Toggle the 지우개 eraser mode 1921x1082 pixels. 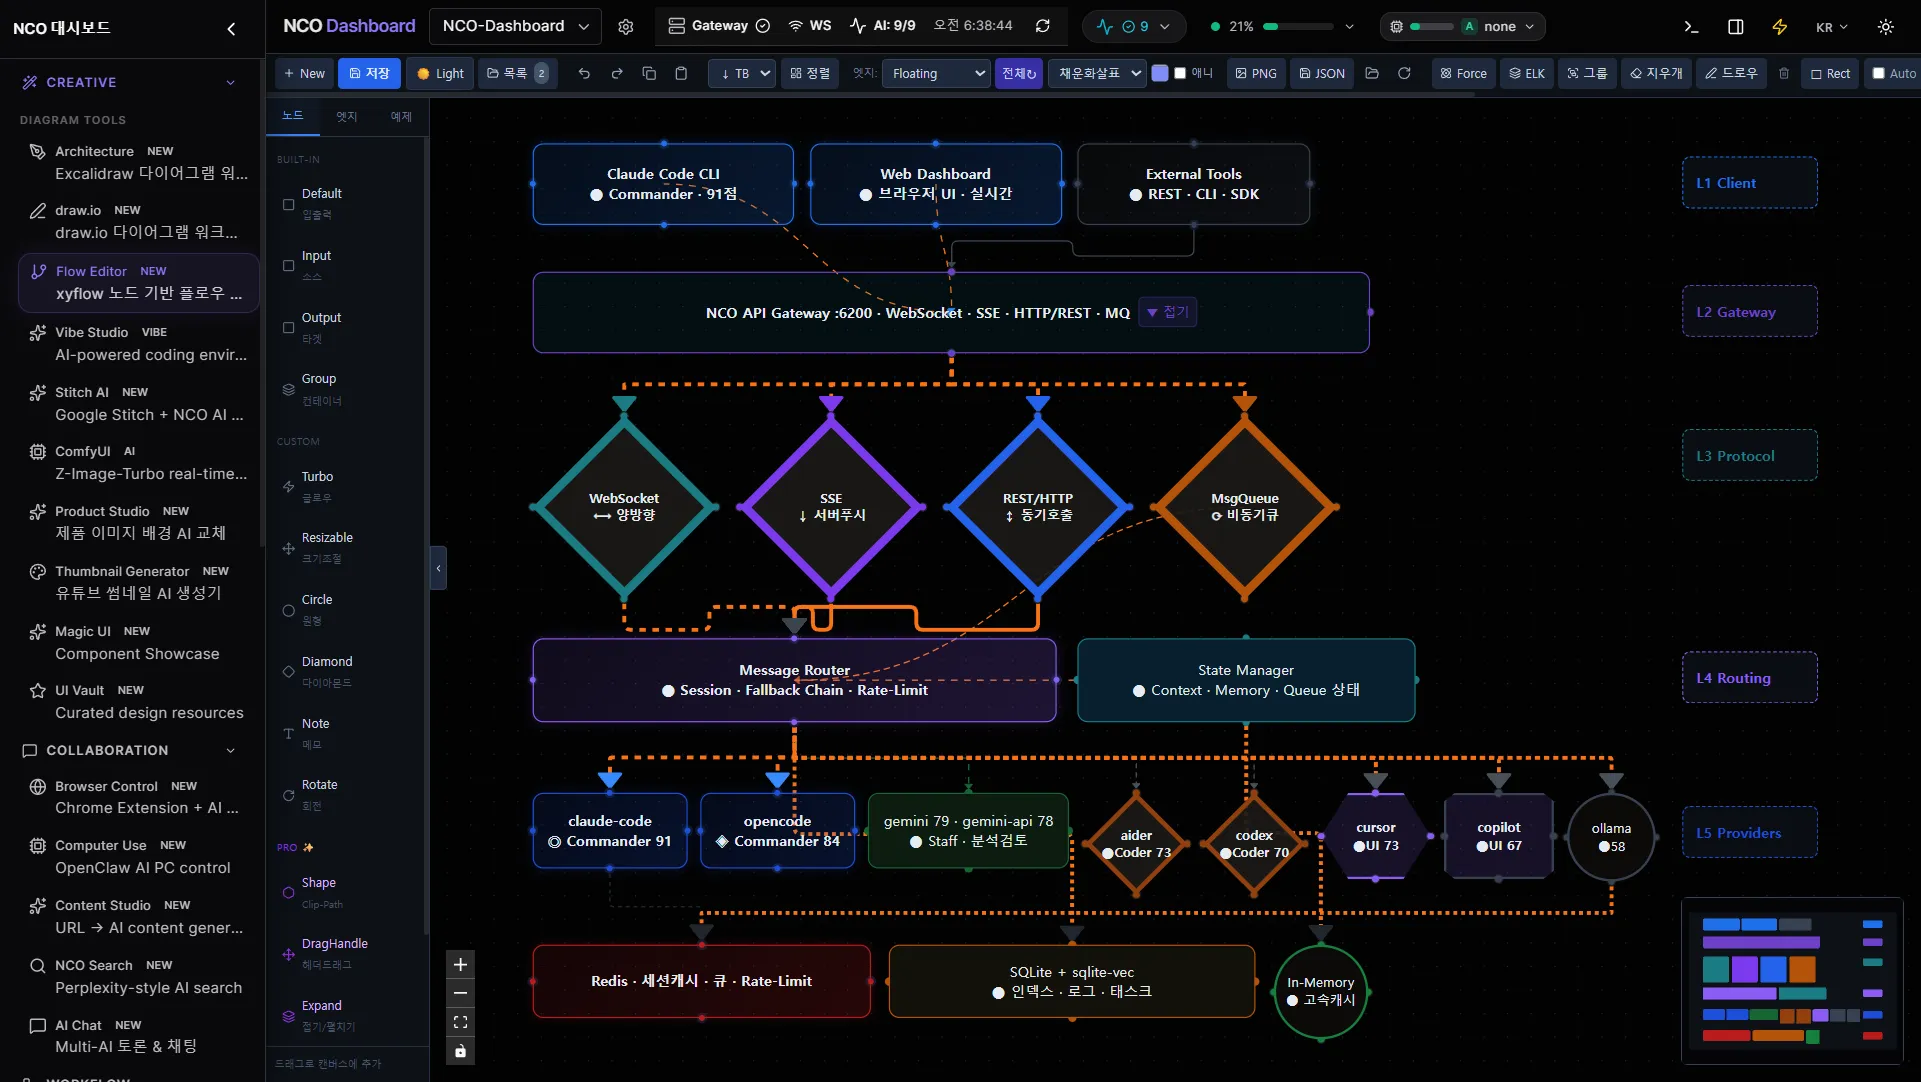pyautogui.click(x=1656, y=73)
